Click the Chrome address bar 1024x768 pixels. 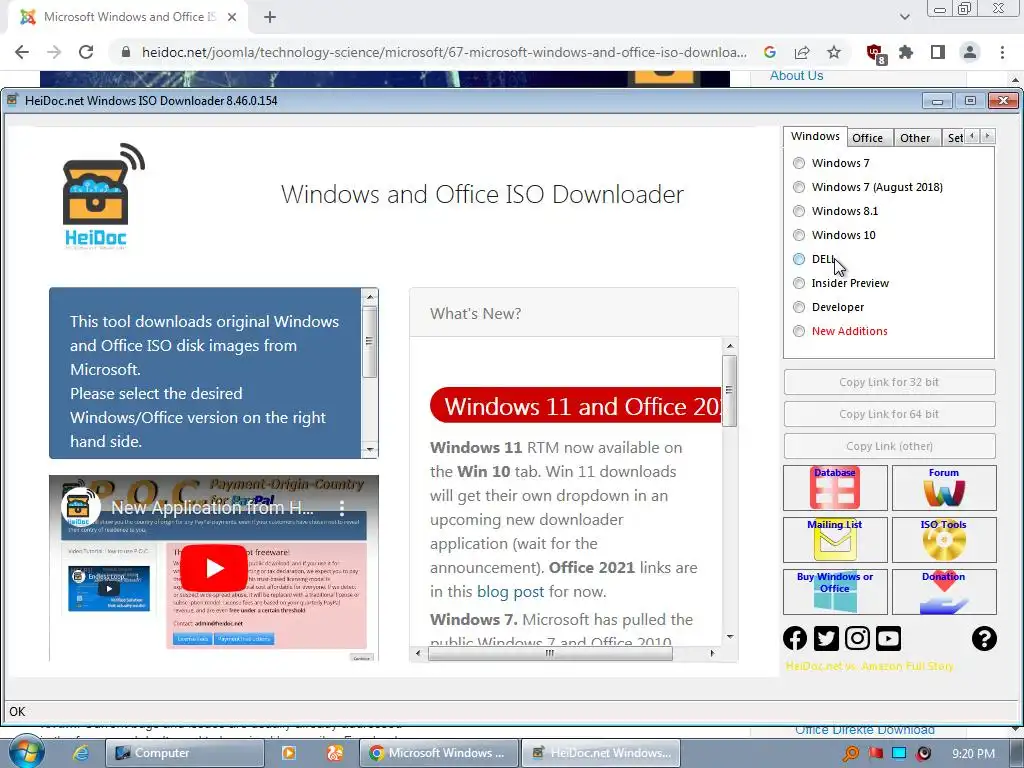(x=444, y=52)
